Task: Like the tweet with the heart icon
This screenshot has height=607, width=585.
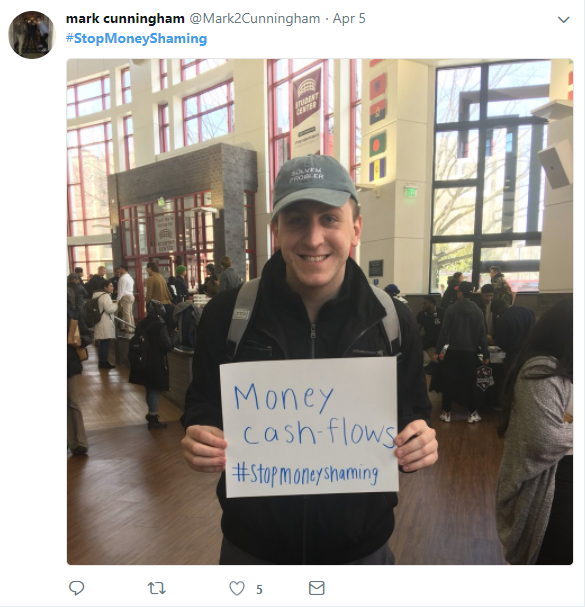Action: (237, 588)
